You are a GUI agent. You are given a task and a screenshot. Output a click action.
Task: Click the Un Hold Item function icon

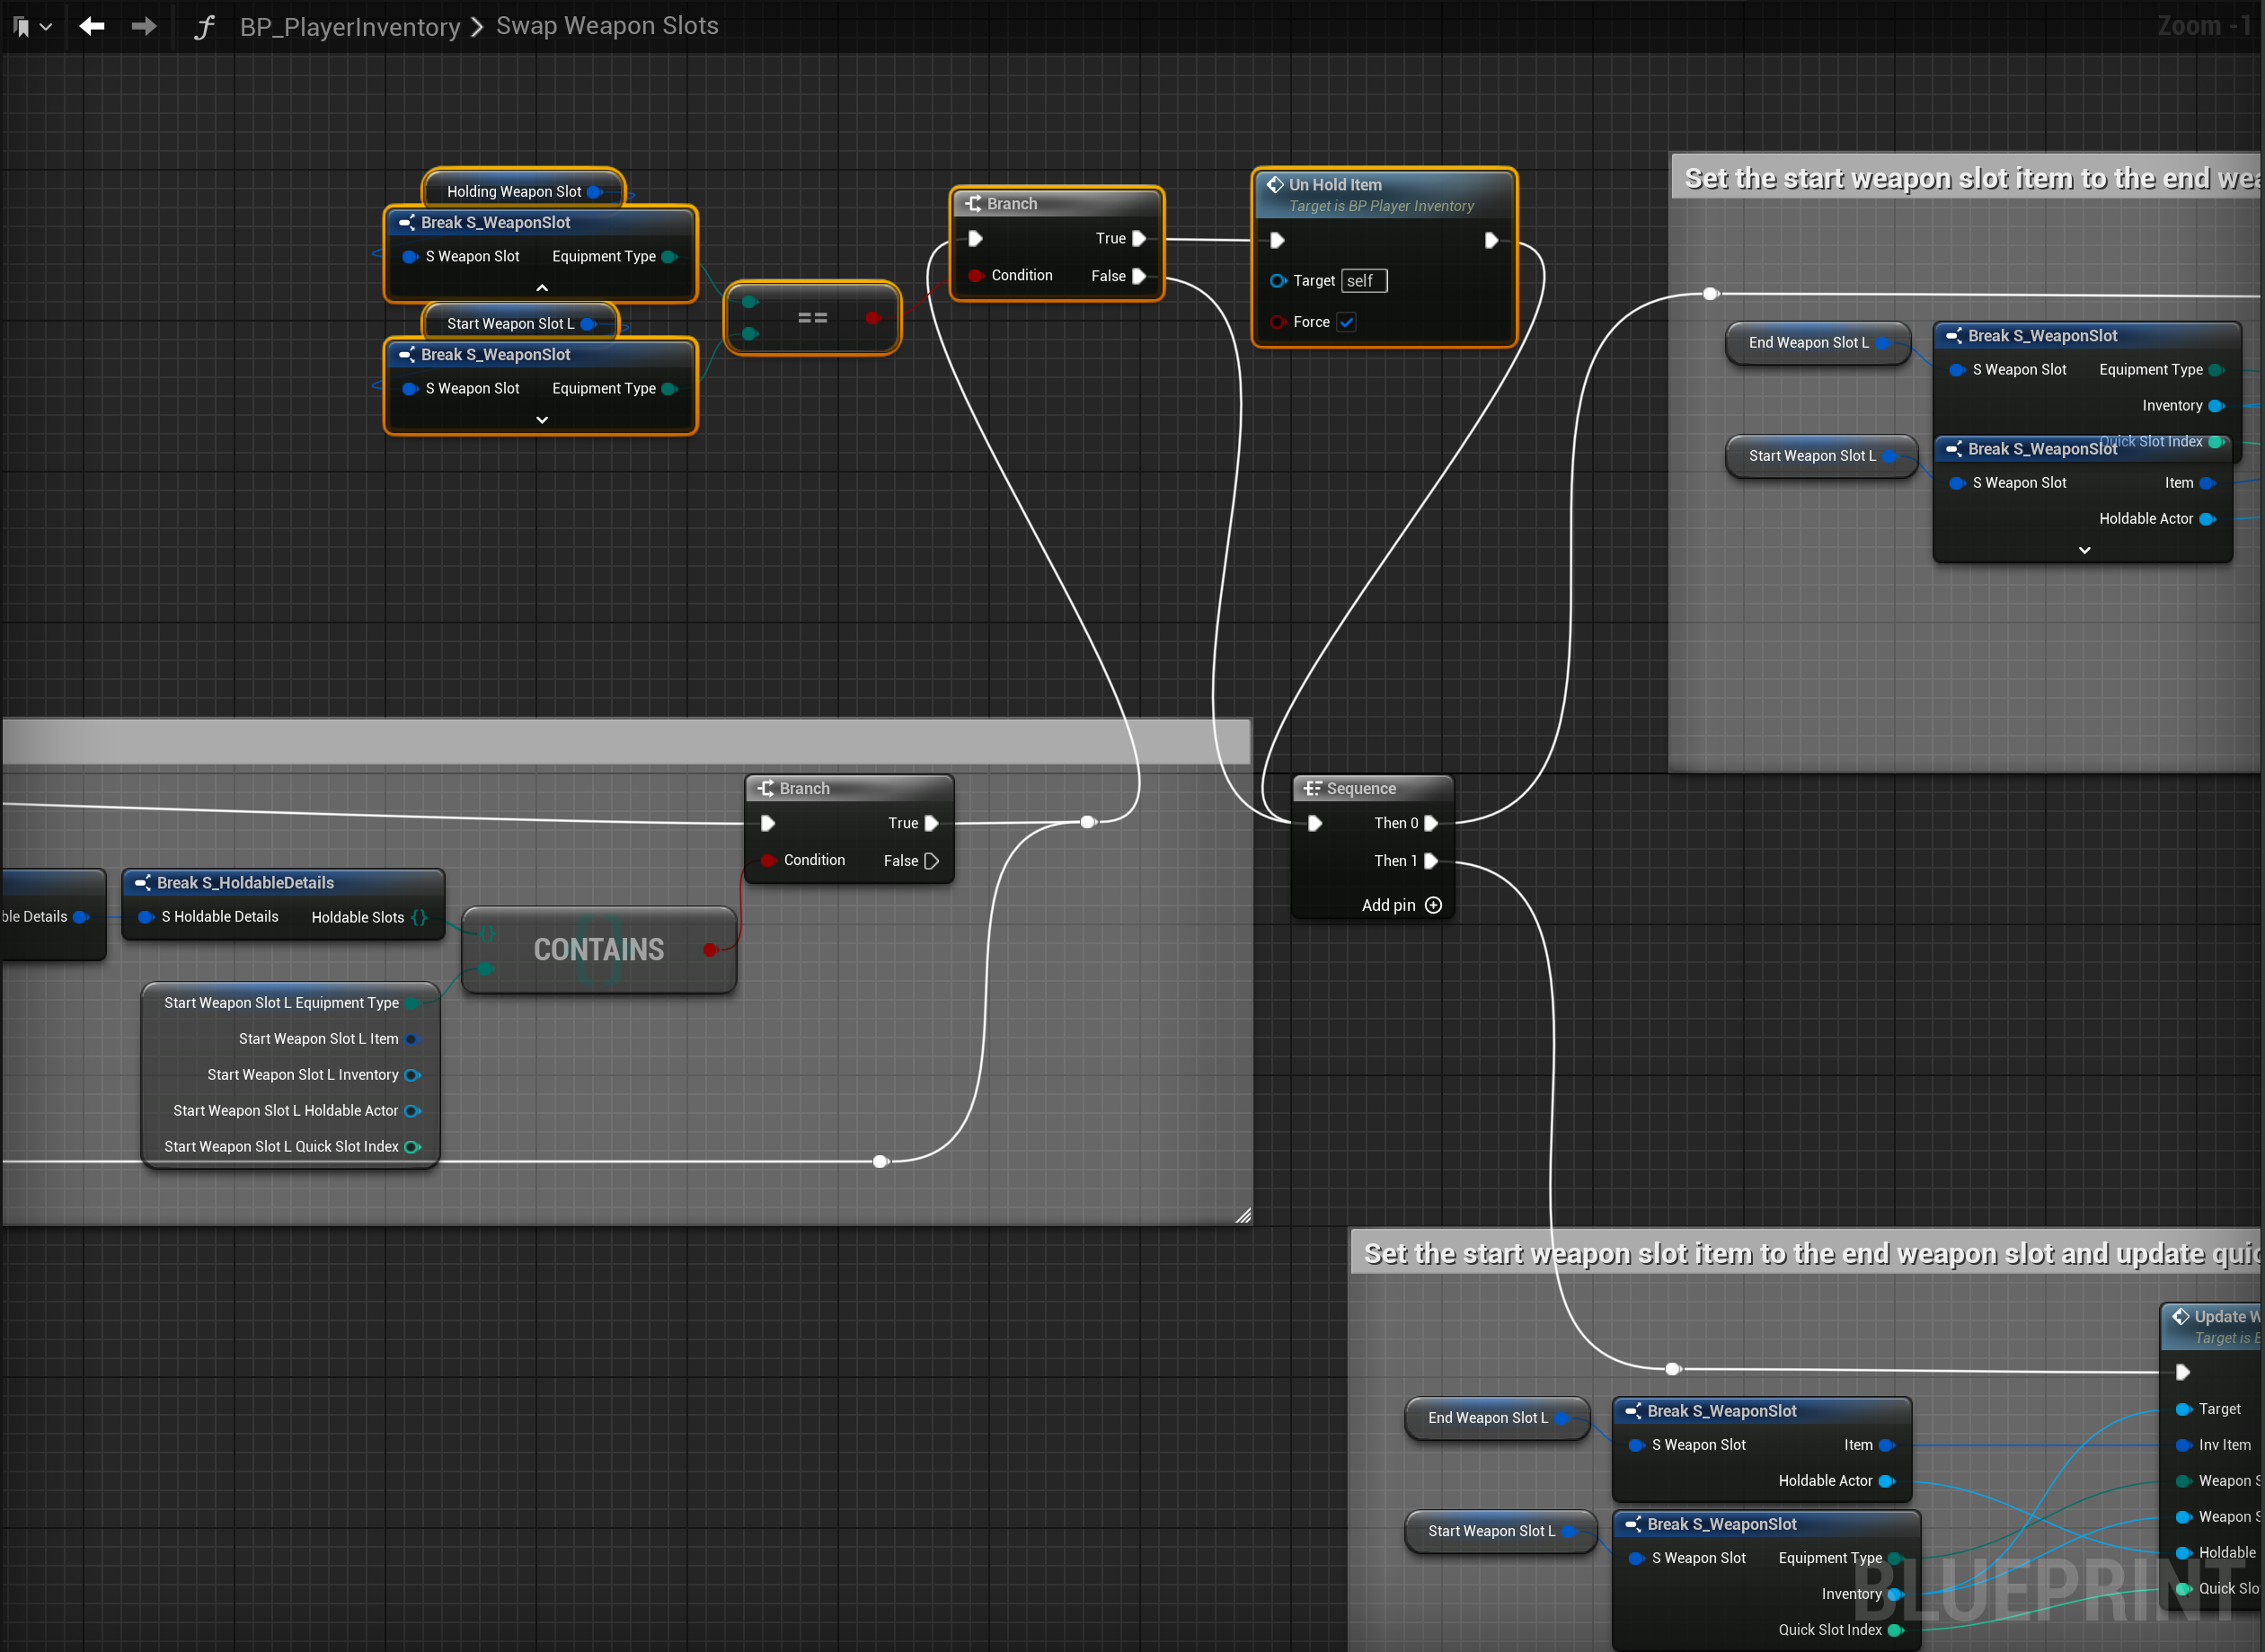(1275, 184)
